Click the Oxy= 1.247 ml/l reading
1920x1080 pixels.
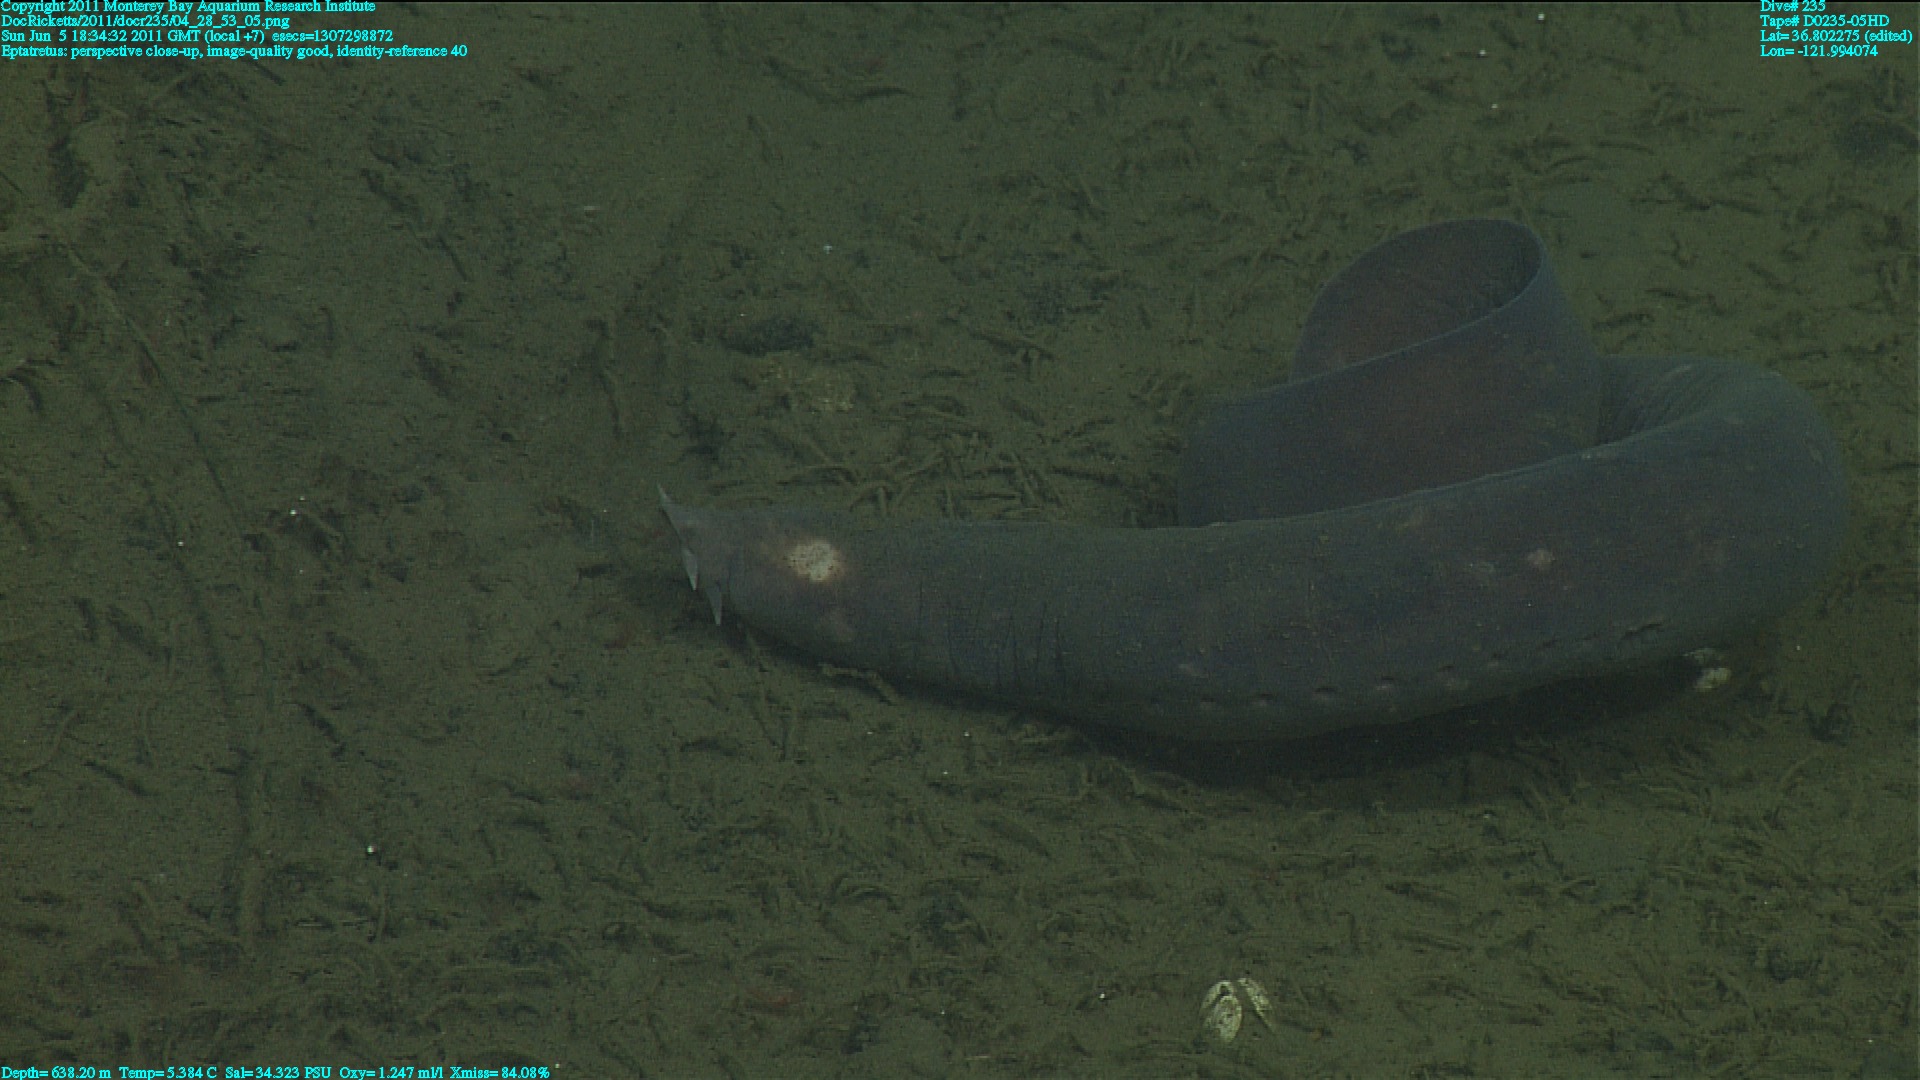(391, 1072)
